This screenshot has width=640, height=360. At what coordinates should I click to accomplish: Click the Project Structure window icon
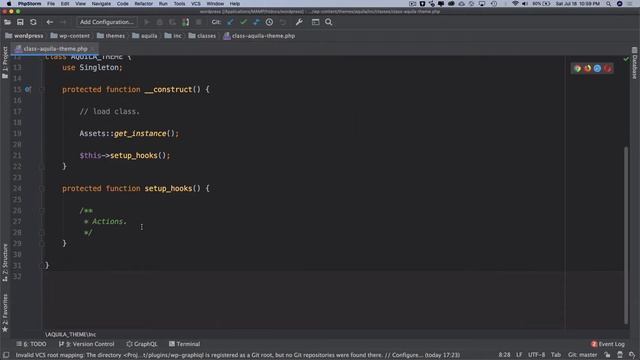(316, 22)
